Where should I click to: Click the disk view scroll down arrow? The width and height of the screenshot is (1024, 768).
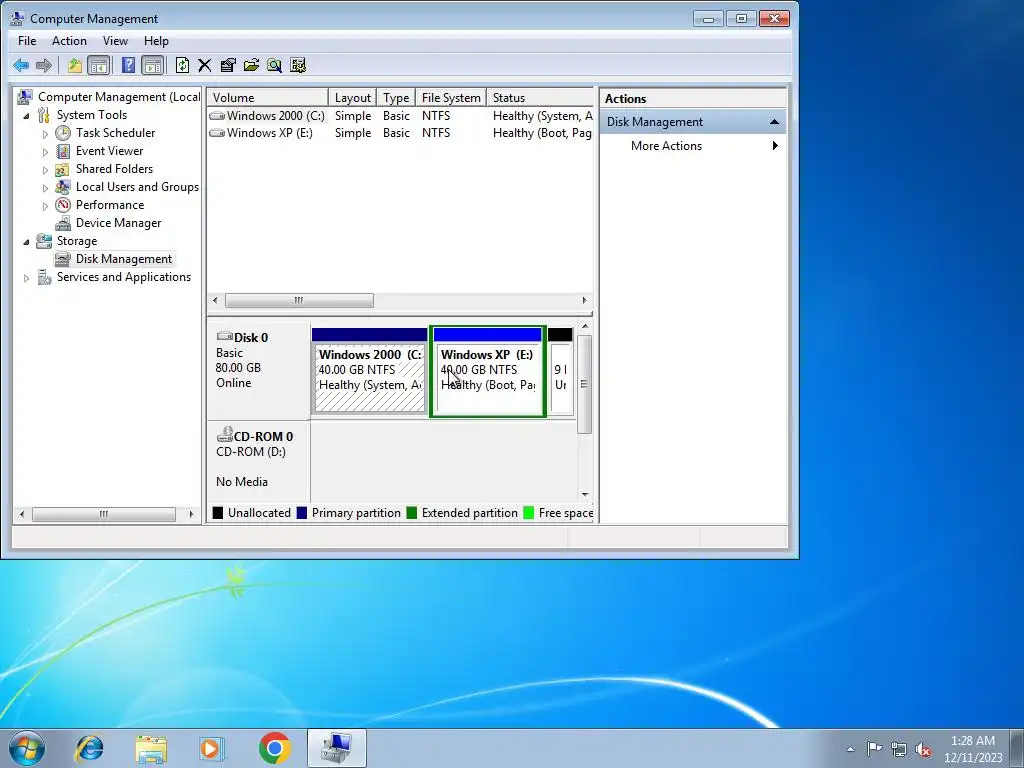pos(584,495)
